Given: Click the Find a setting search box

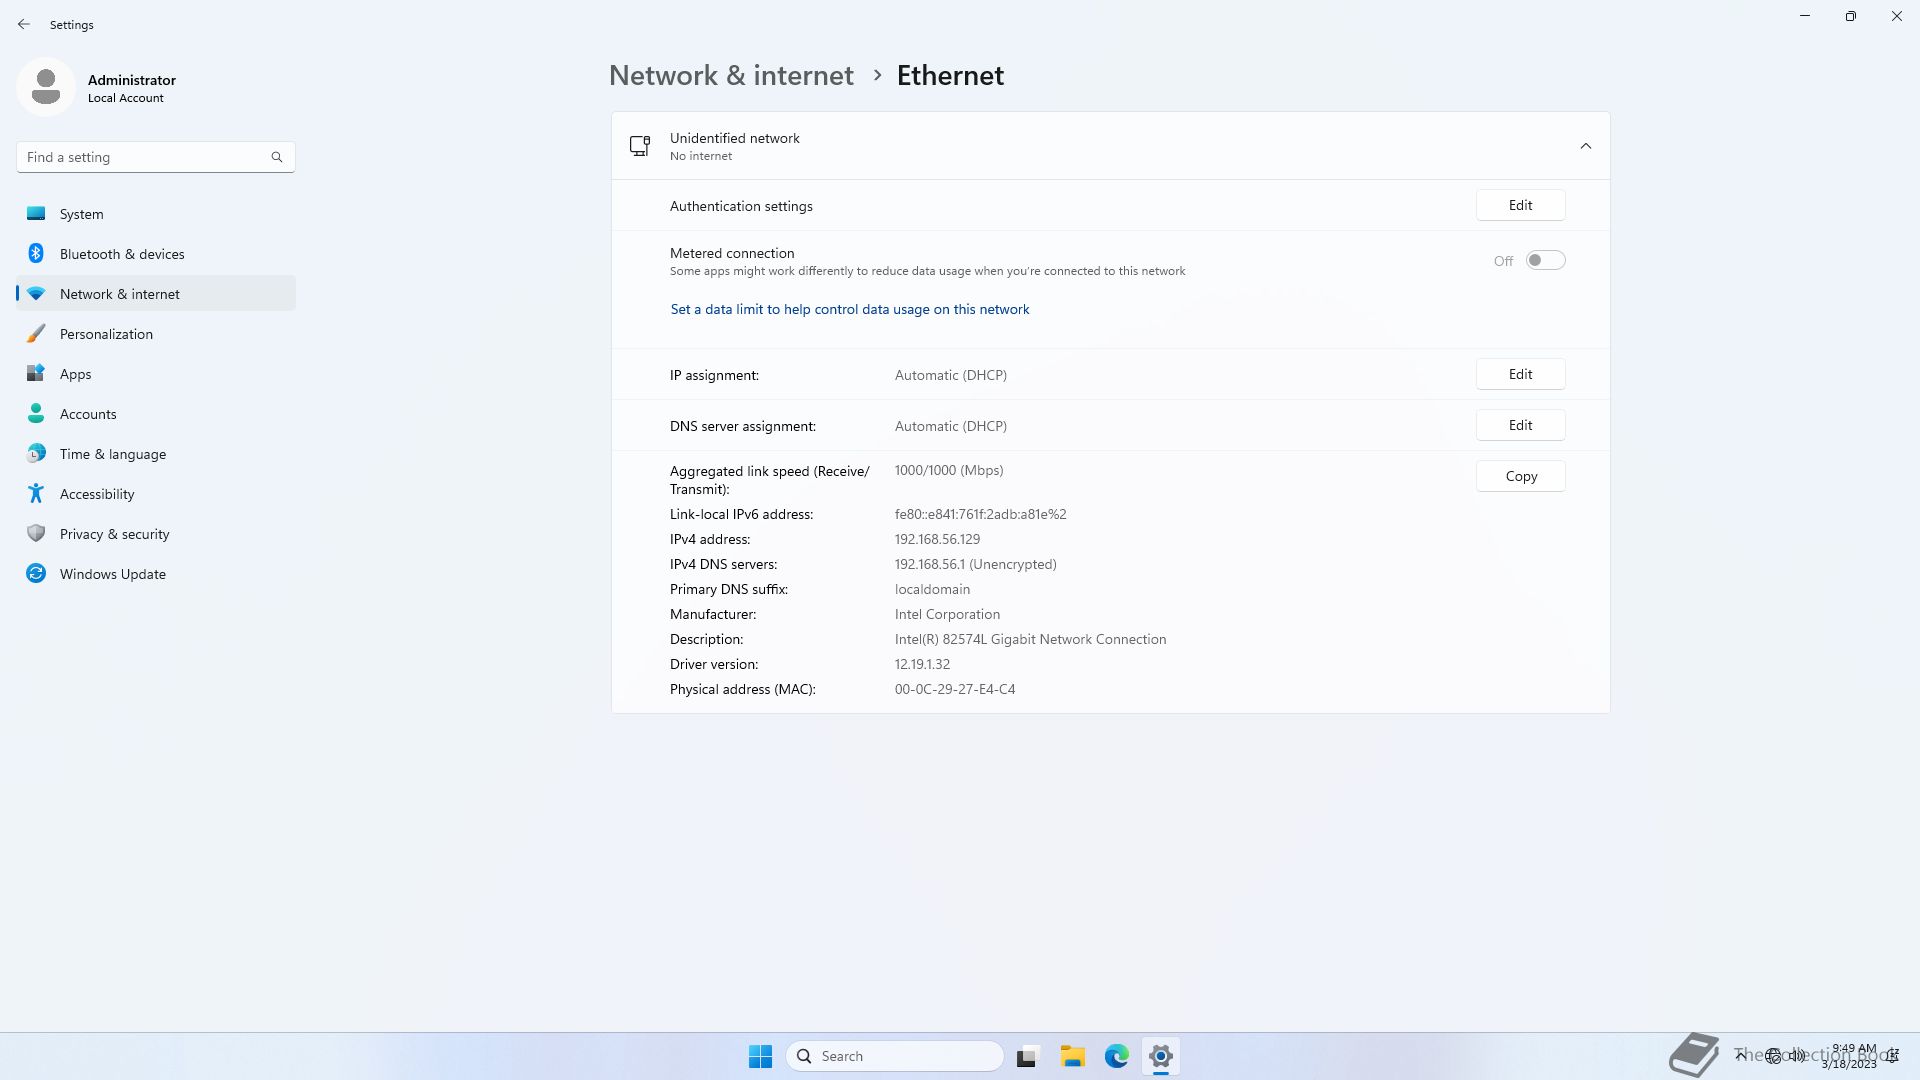Looking at the screenshot, I should (145, 157).
